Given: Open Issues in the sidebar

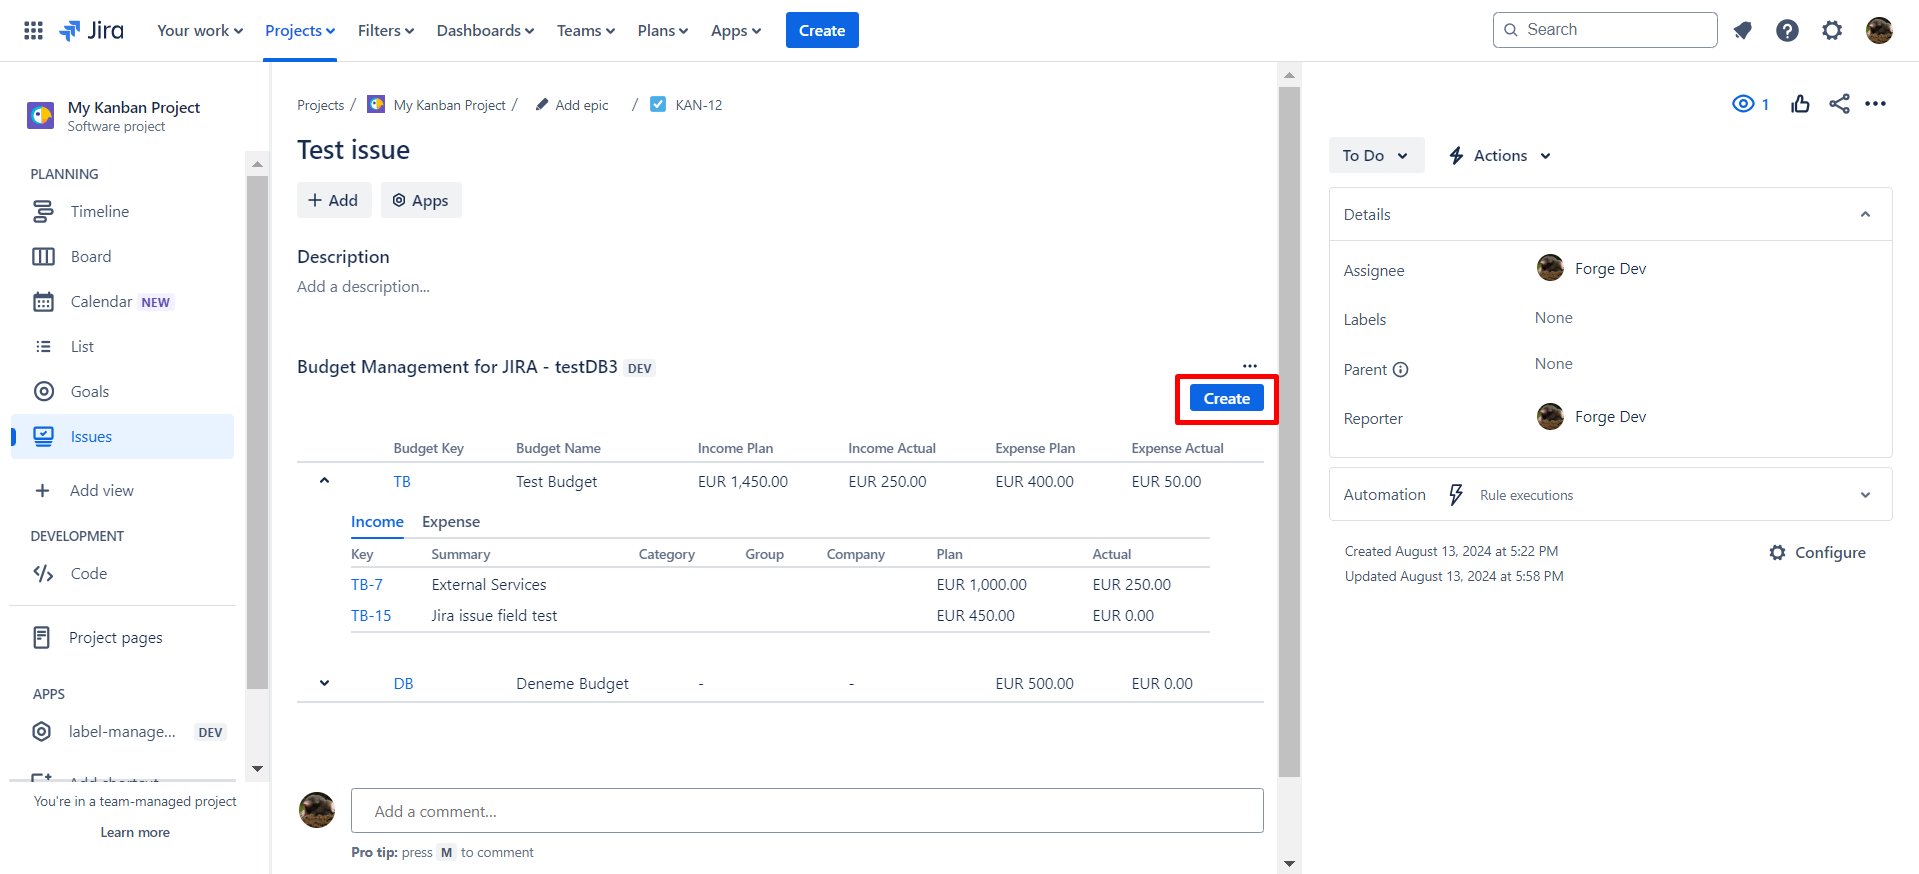Looking at the screenshot, I should (122, 437).
